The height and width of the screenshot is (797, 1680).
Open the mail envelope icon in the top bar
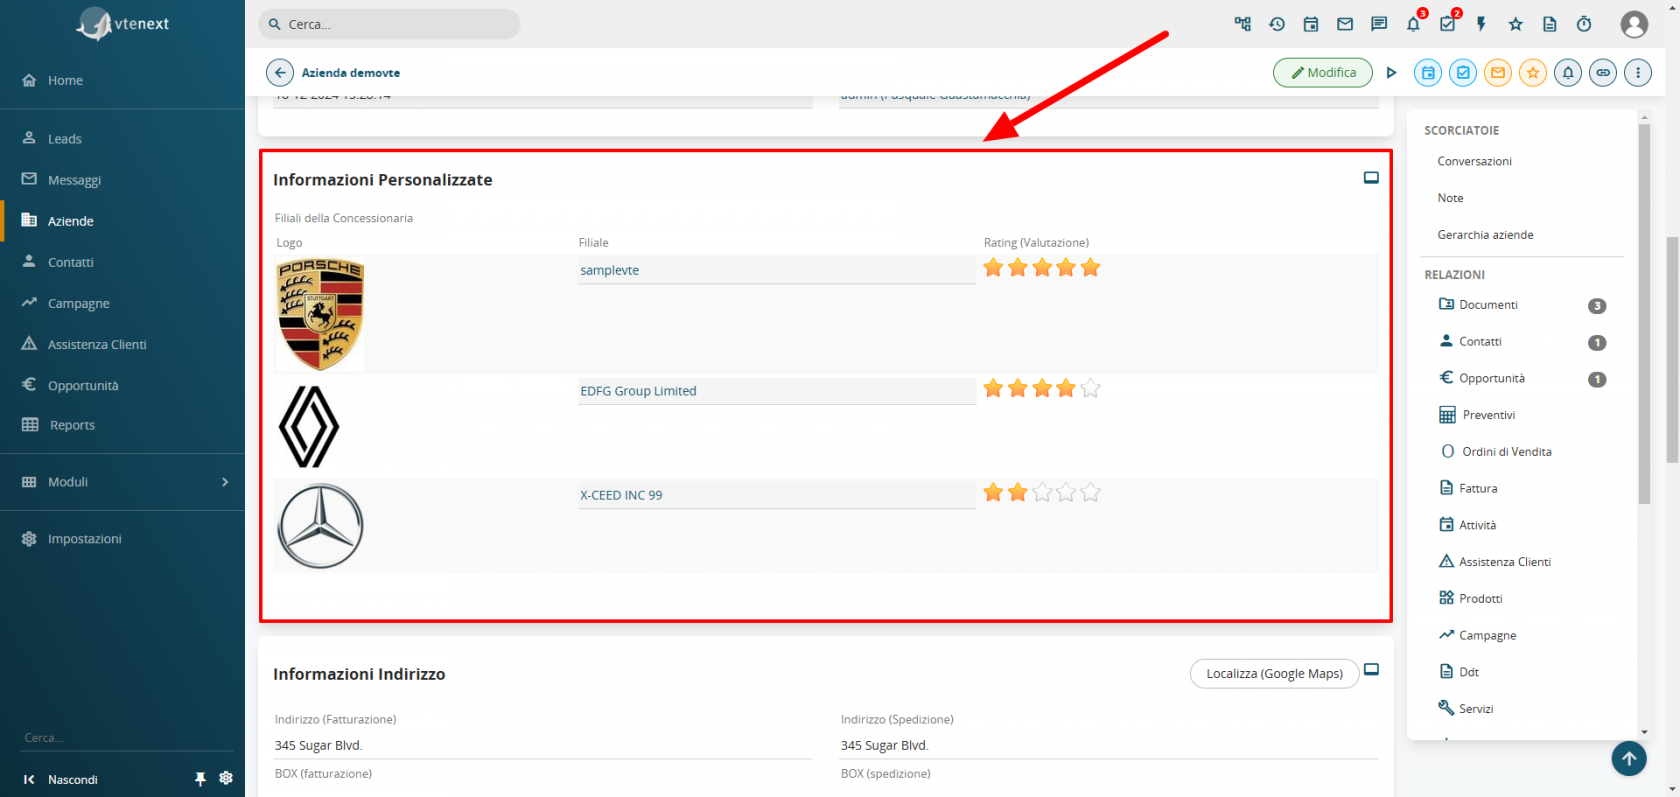1345,24
